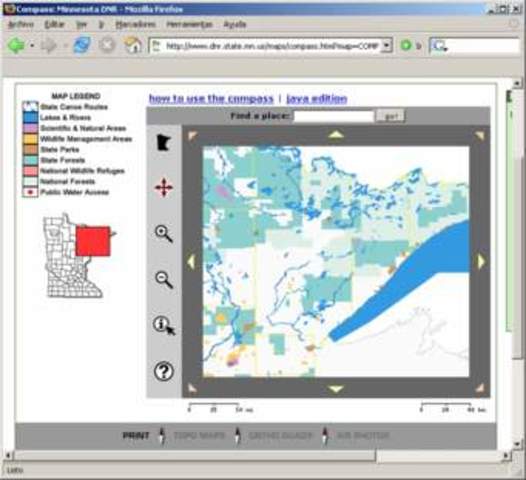Click the green Go button
The height and width of the screenshot is (480, 526).
tap(406, 45)
